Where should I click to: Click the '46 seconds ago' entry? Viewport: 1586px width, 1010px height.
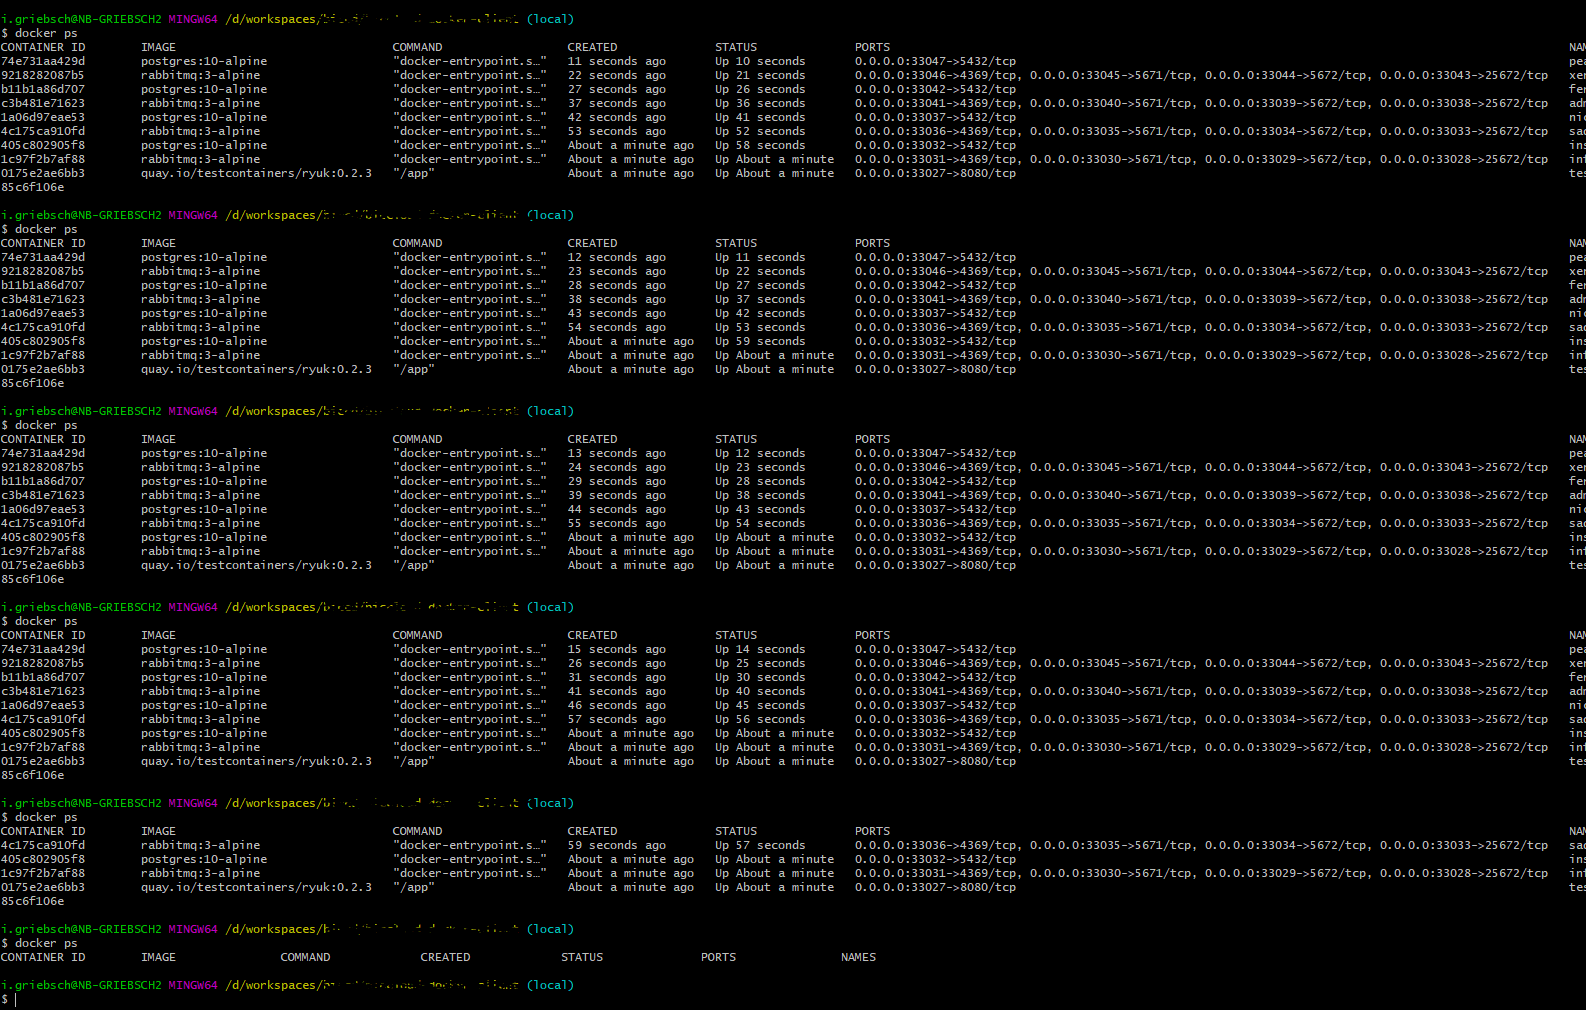[617, 705]
